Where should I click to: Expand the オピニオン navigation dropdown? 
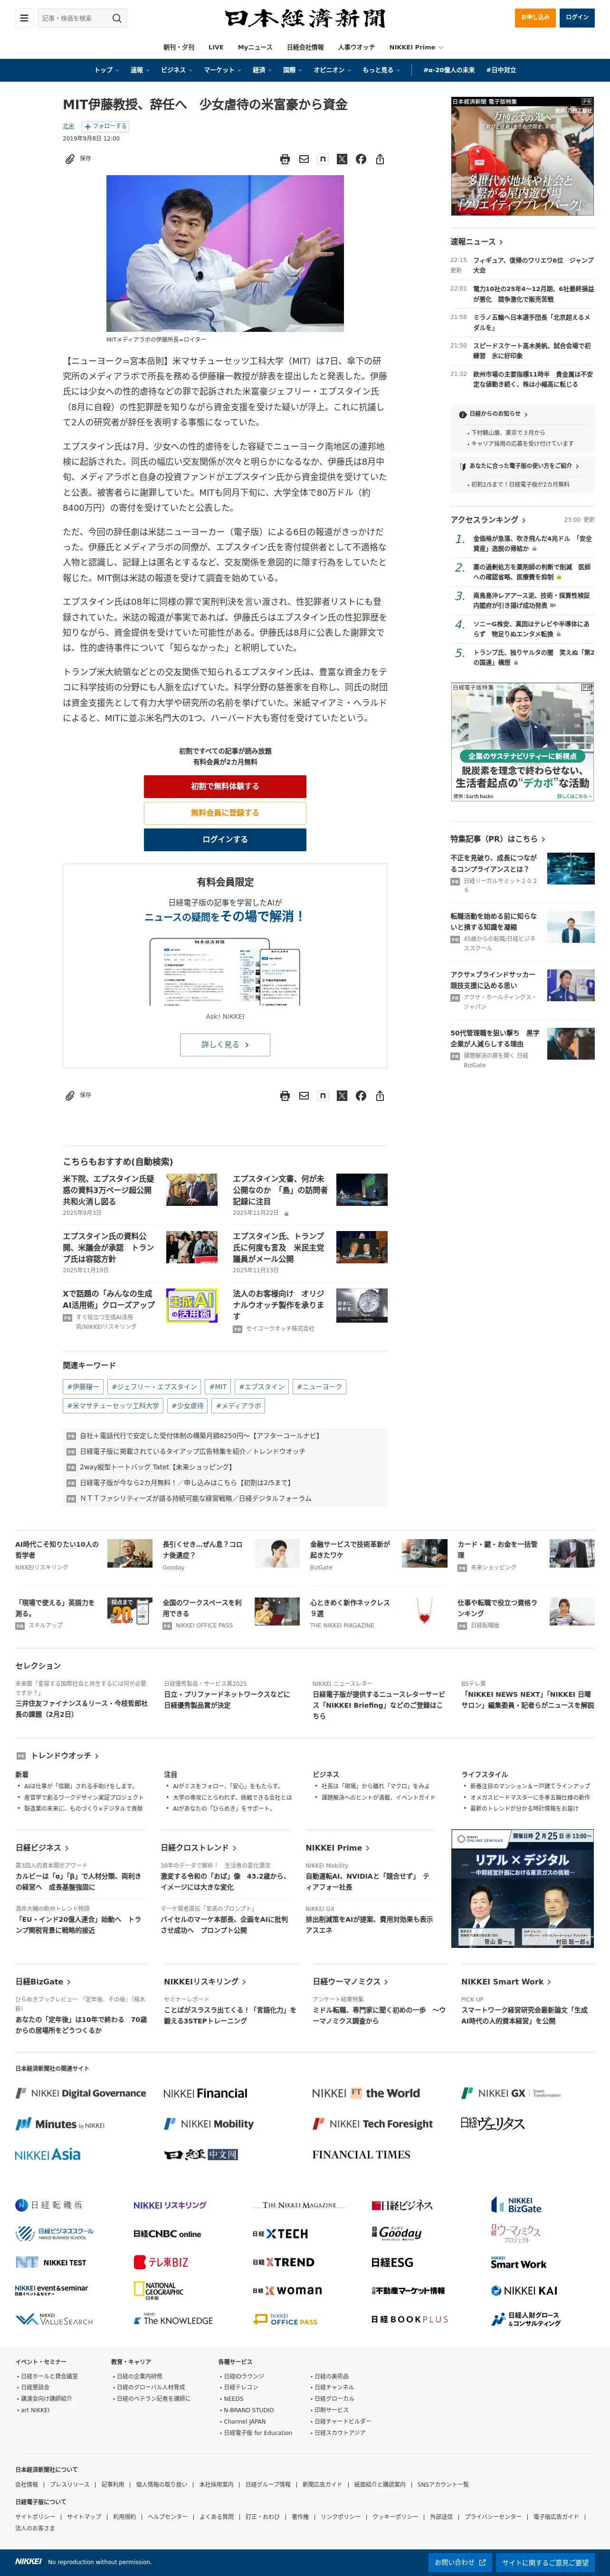point(332,70)
